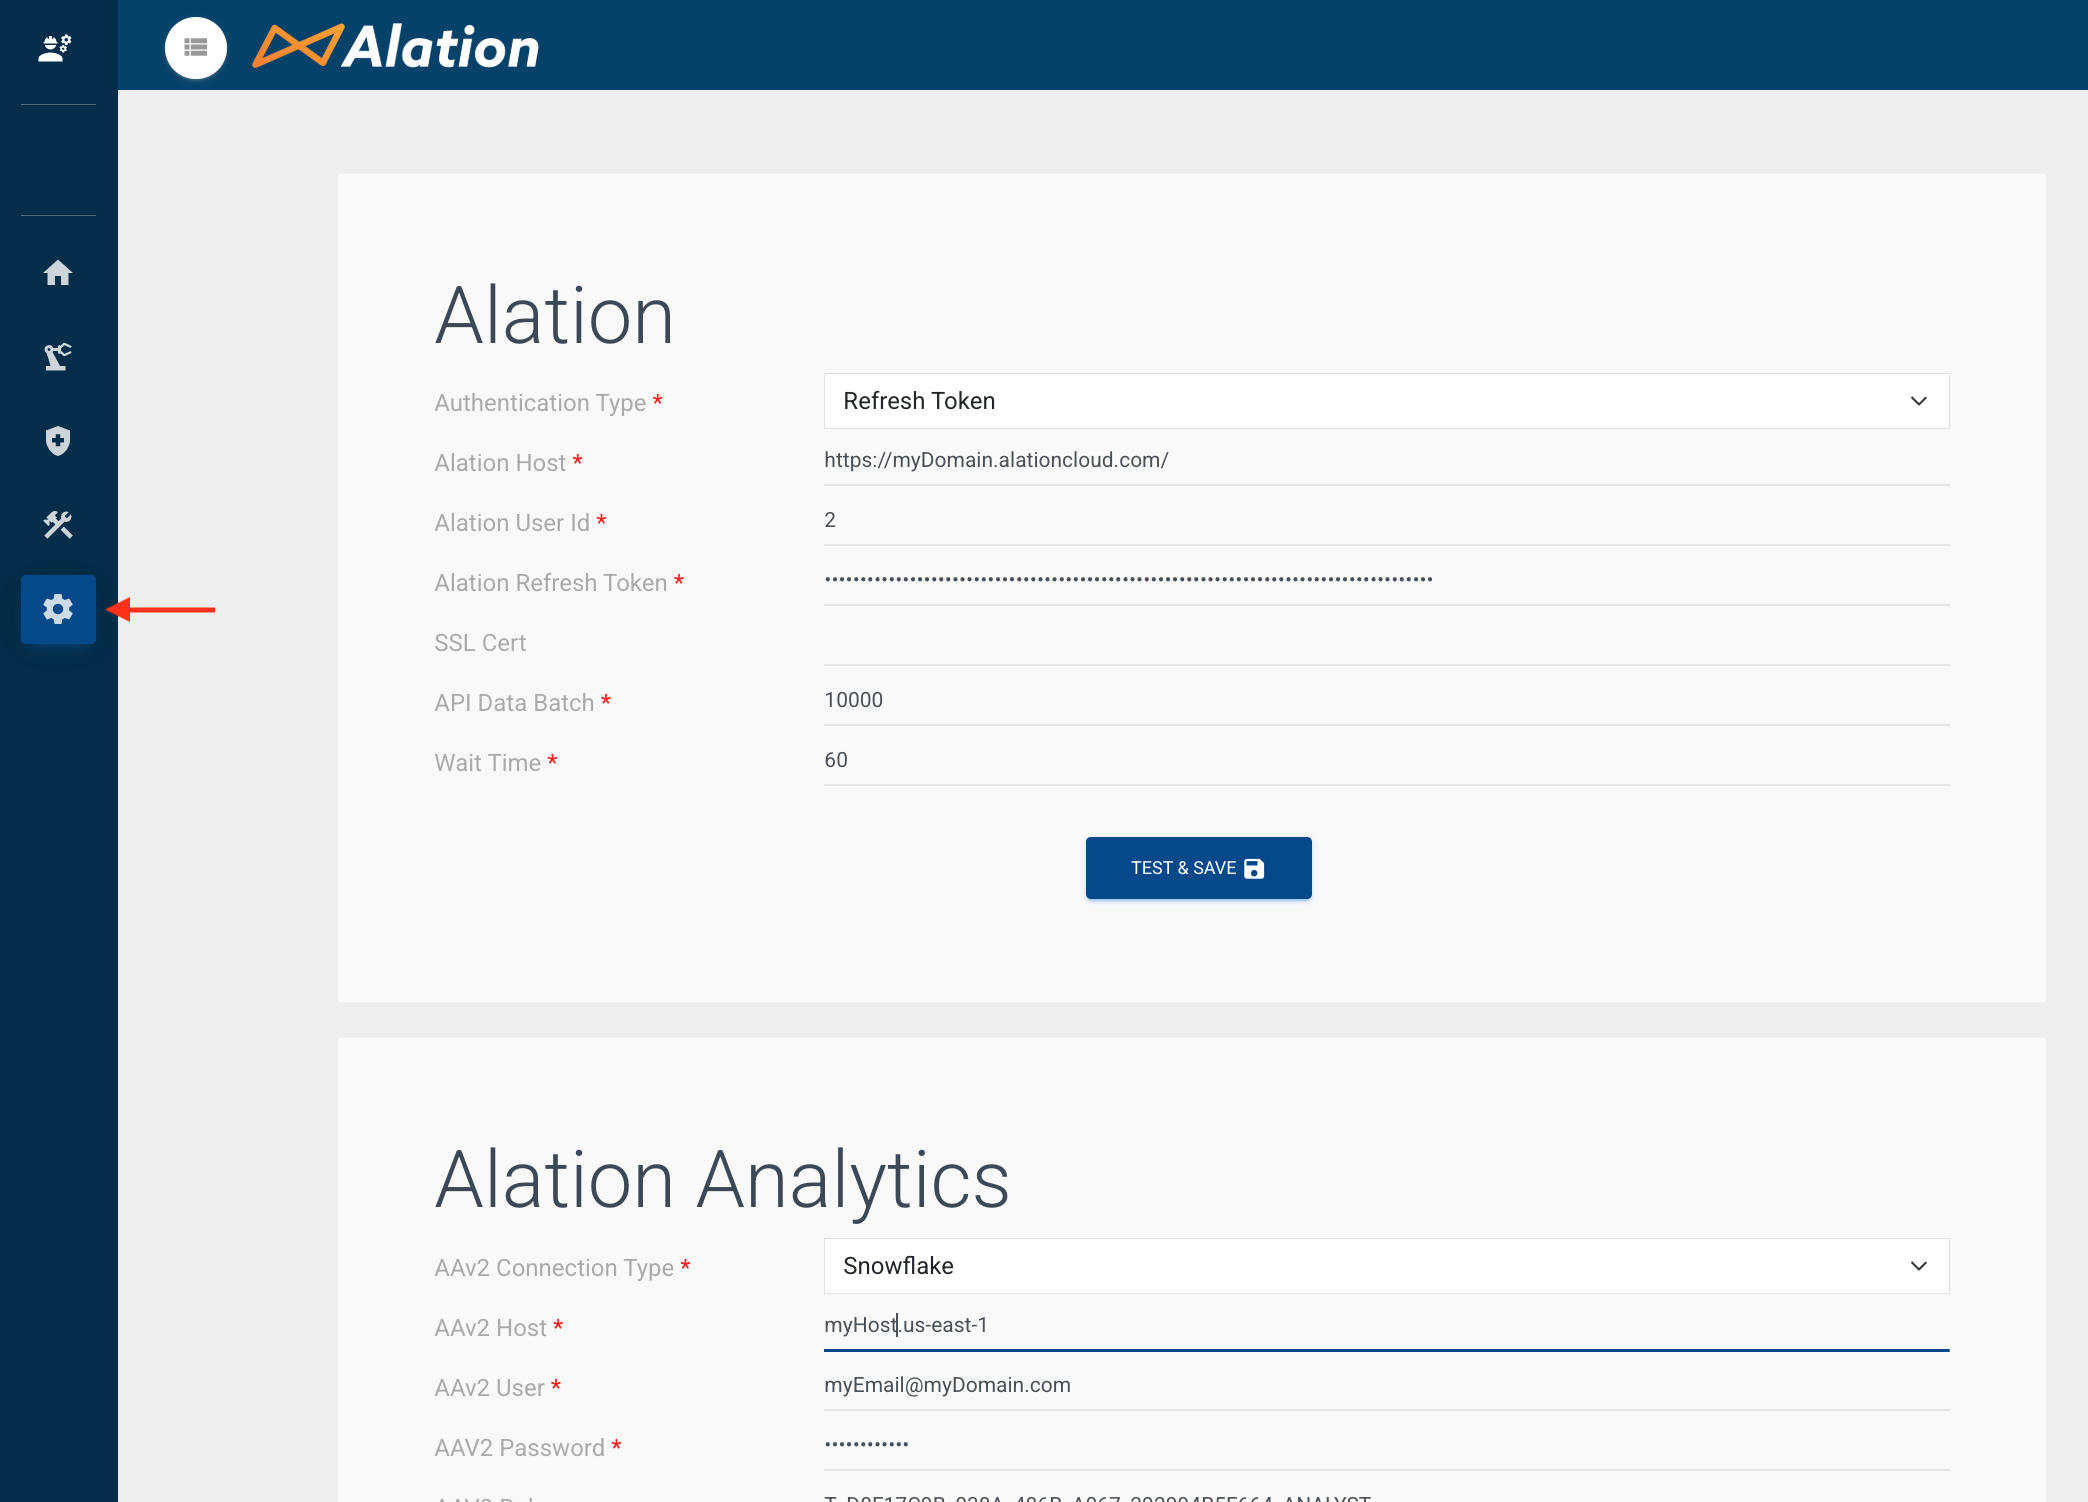
Task: Open the tools wrench and hammer icon
Action: [58, 525]
